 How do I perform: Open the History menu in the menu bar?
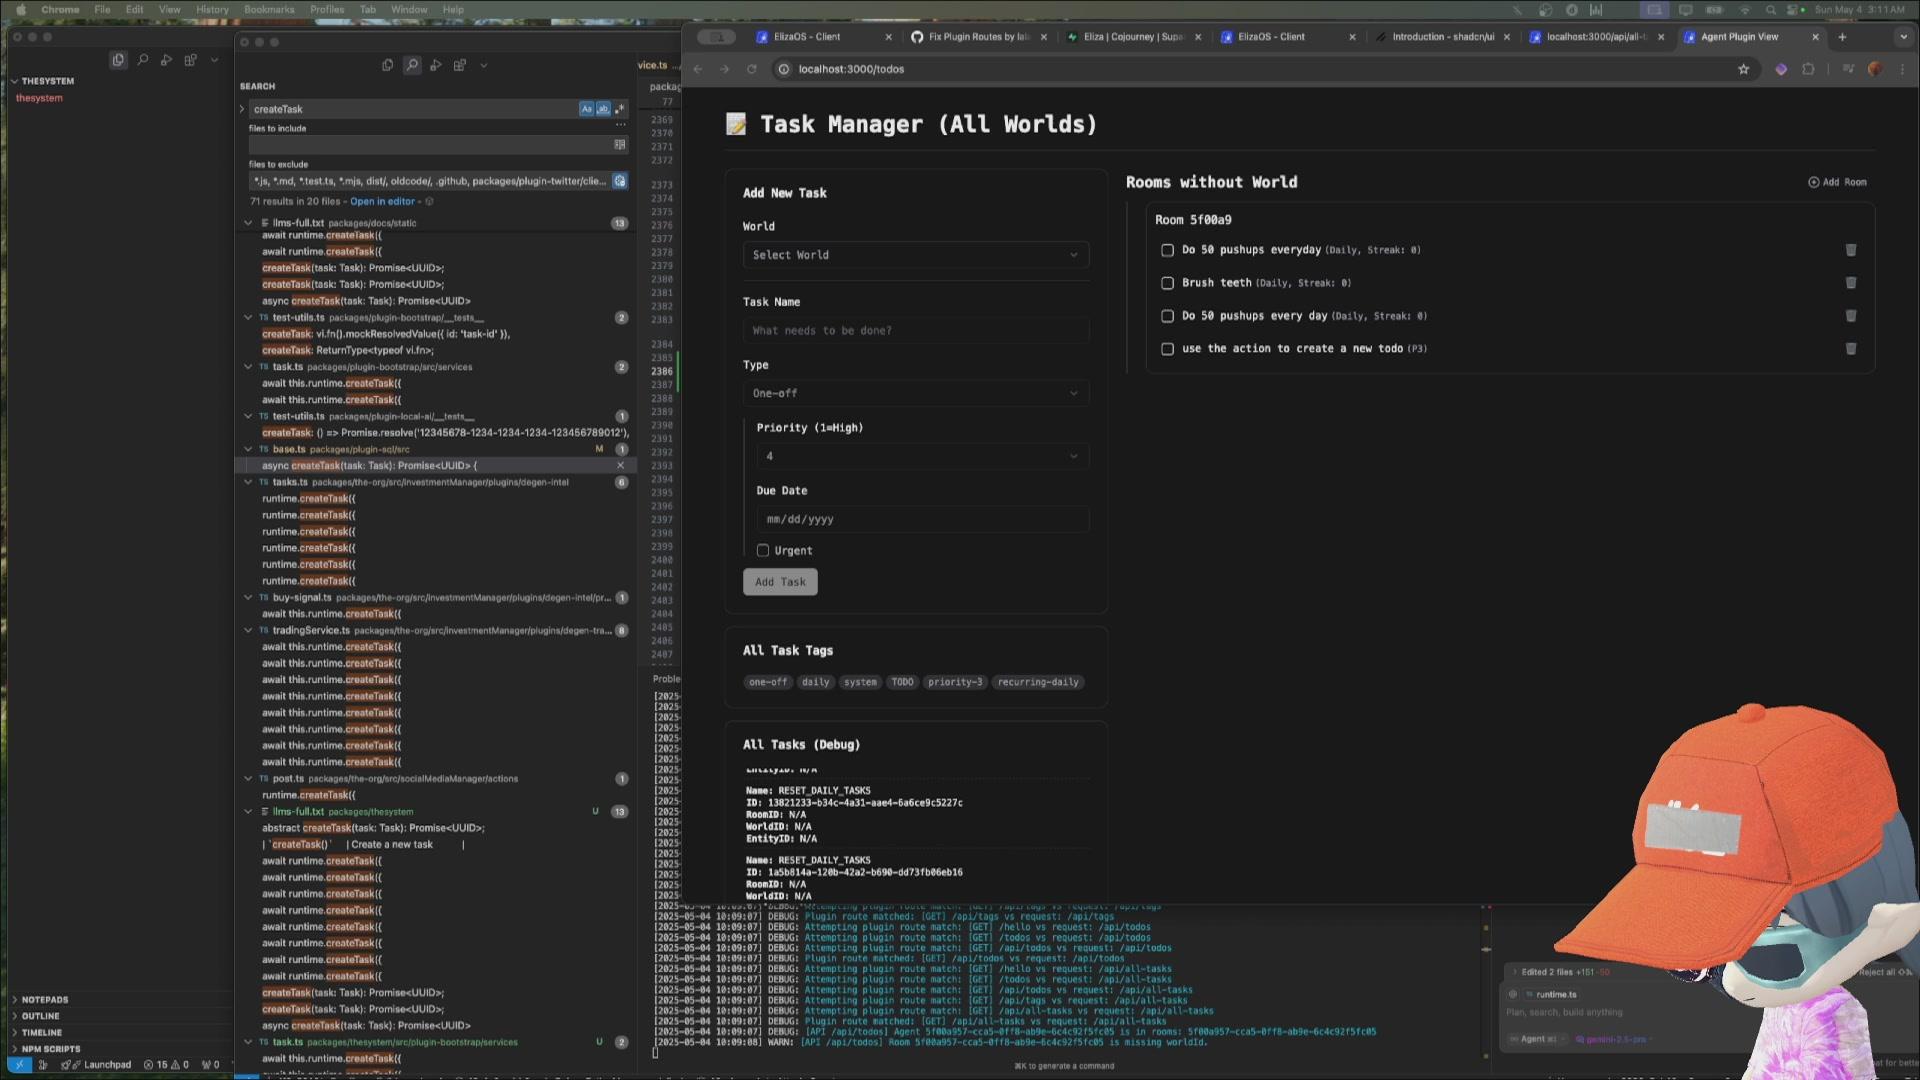tap(212, 9)
